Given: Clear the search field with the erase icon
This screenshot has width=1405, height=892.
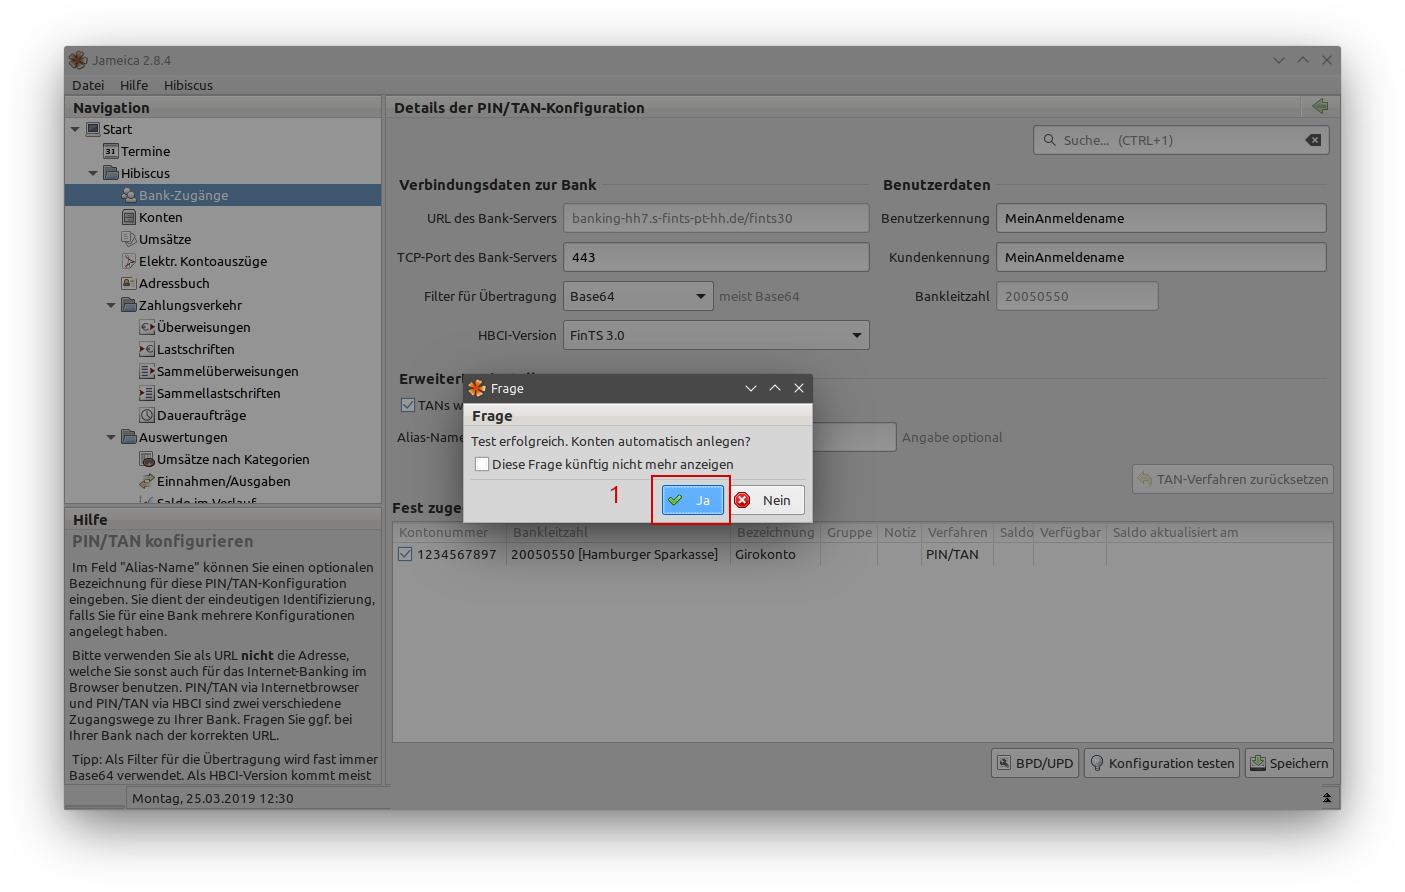Looking at the screenshot, I should pyautogui.click(x=1313, y=140).
